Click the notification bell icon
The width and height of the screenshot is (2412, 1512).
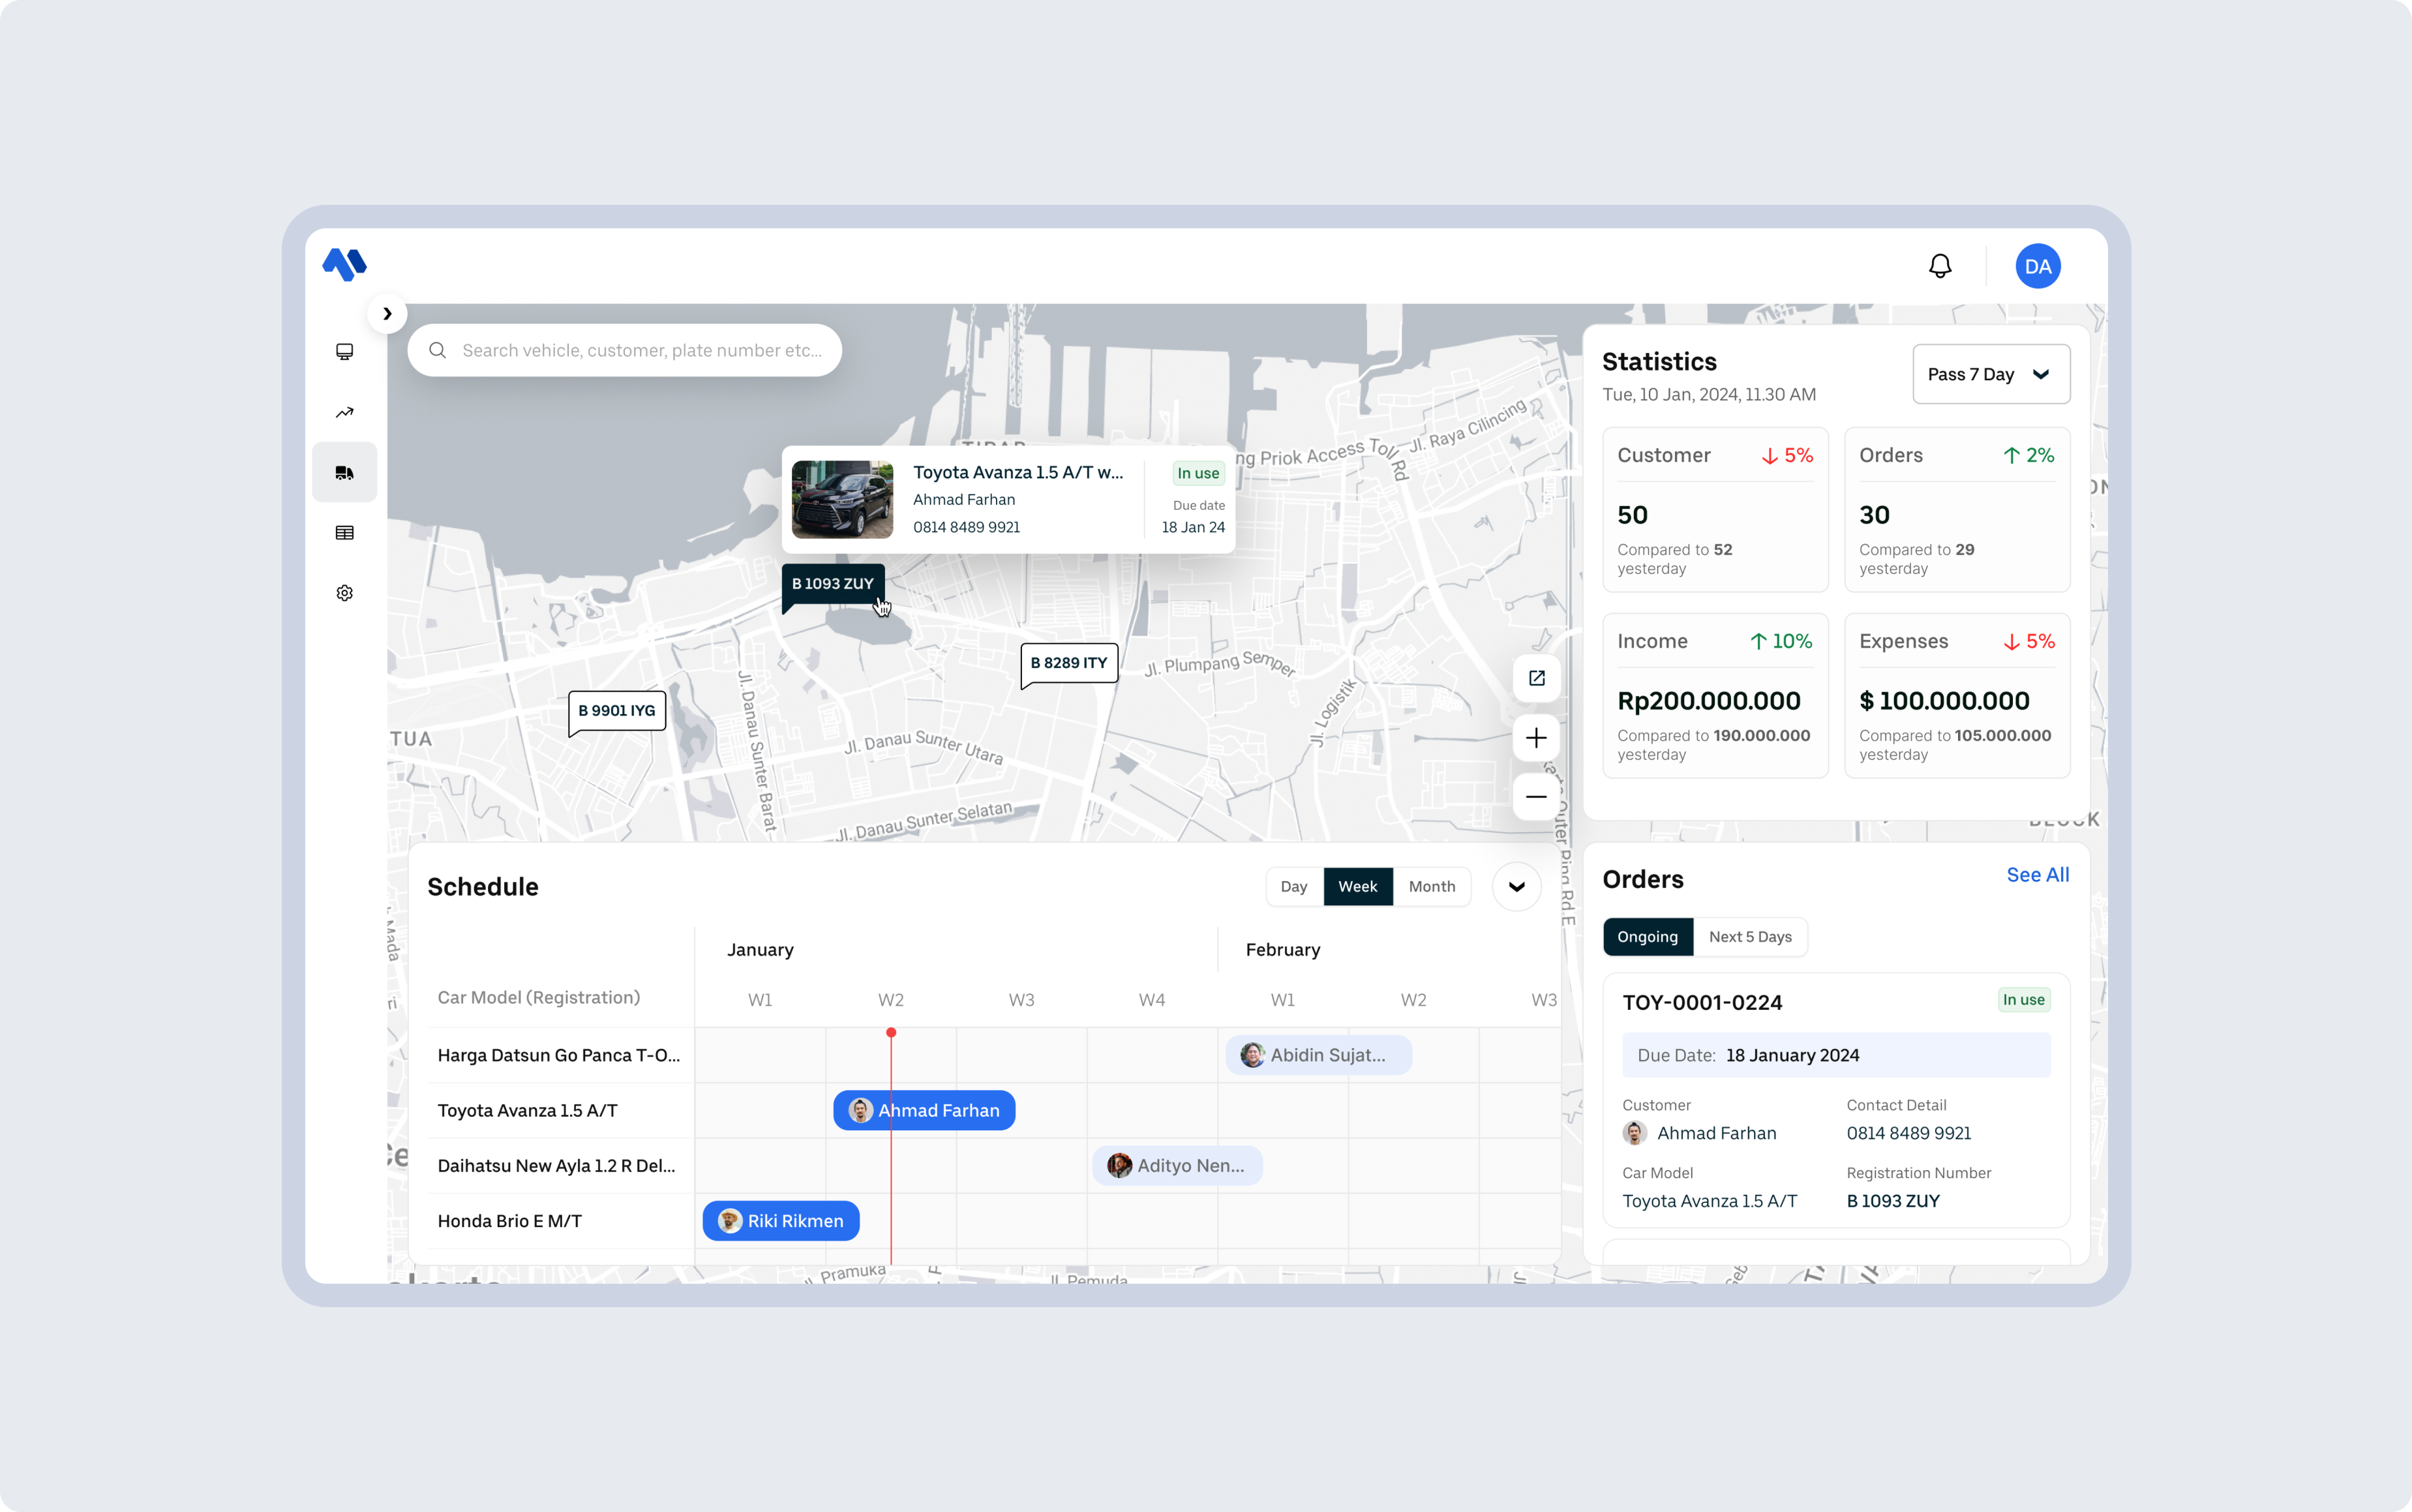tap(1941, 265)
